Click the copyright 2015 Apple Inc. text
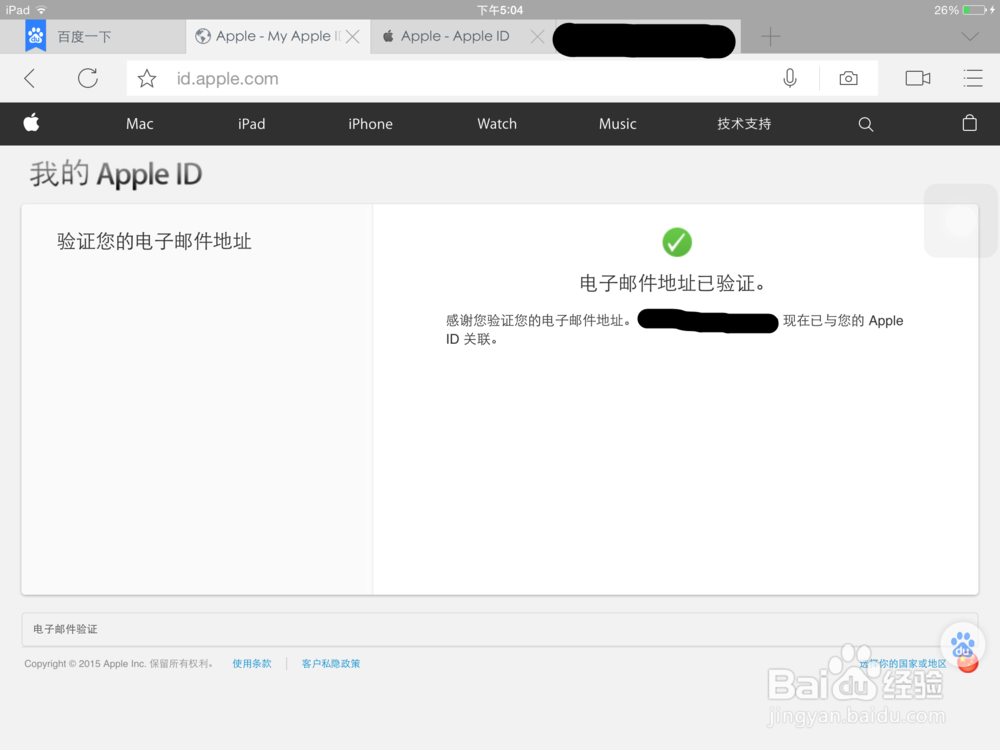This screenshot has height=750, width=1000. (x=119, y=663)
